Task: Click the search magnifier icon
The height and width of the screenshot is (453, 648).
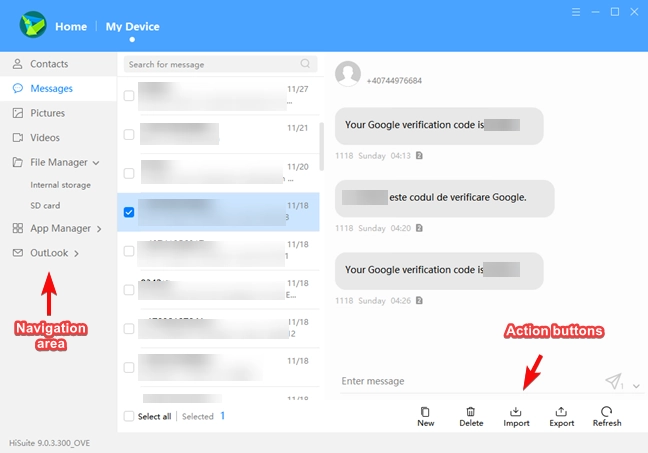Action: point(305,64)
